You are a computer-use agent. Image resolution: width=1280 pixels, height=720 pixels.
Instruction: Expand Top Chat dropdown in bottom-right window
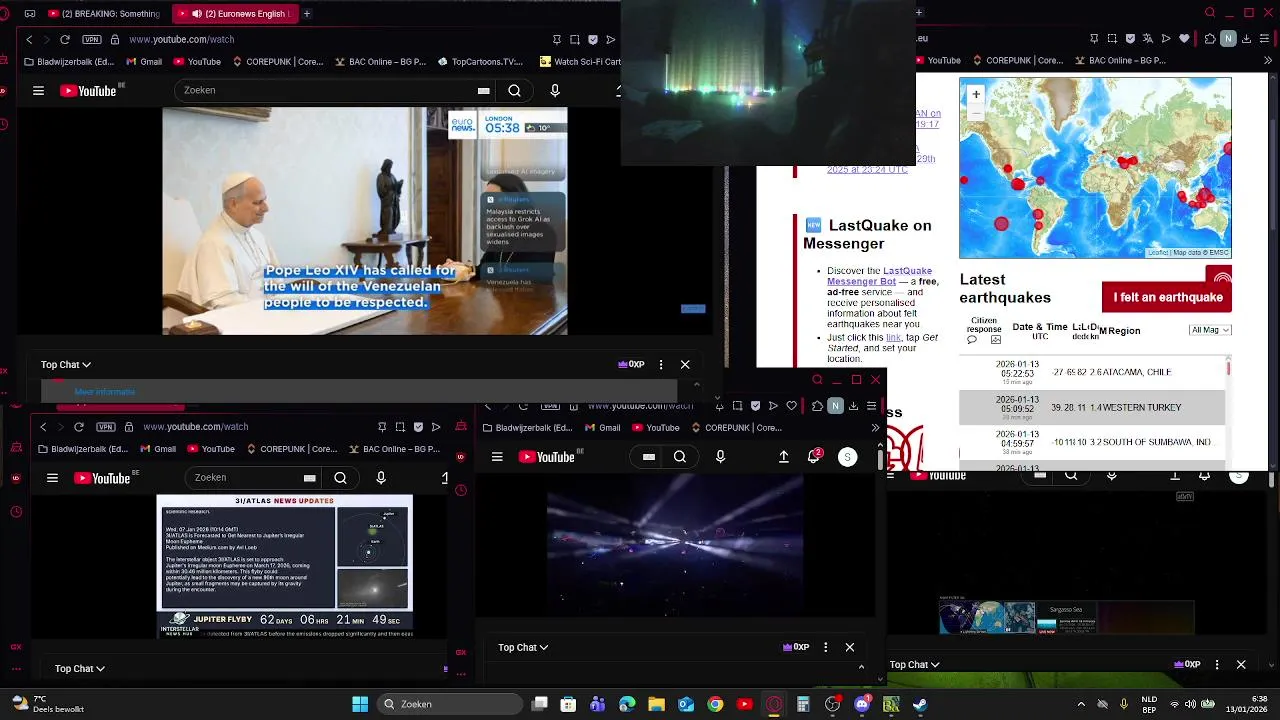[x=915, y=665]
